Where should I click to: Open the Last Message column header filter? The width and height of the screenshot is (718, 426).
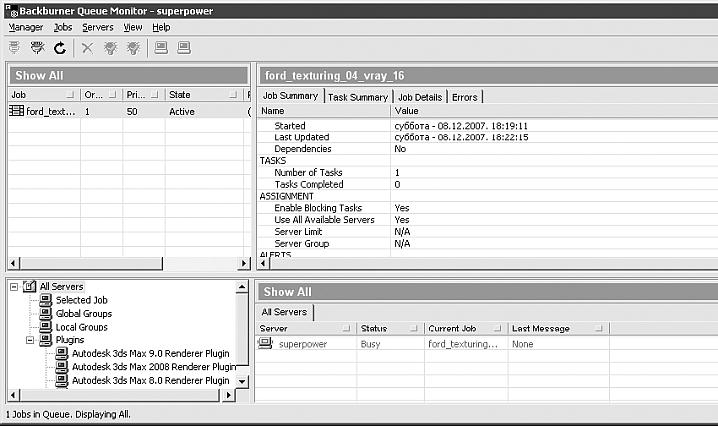598,328
